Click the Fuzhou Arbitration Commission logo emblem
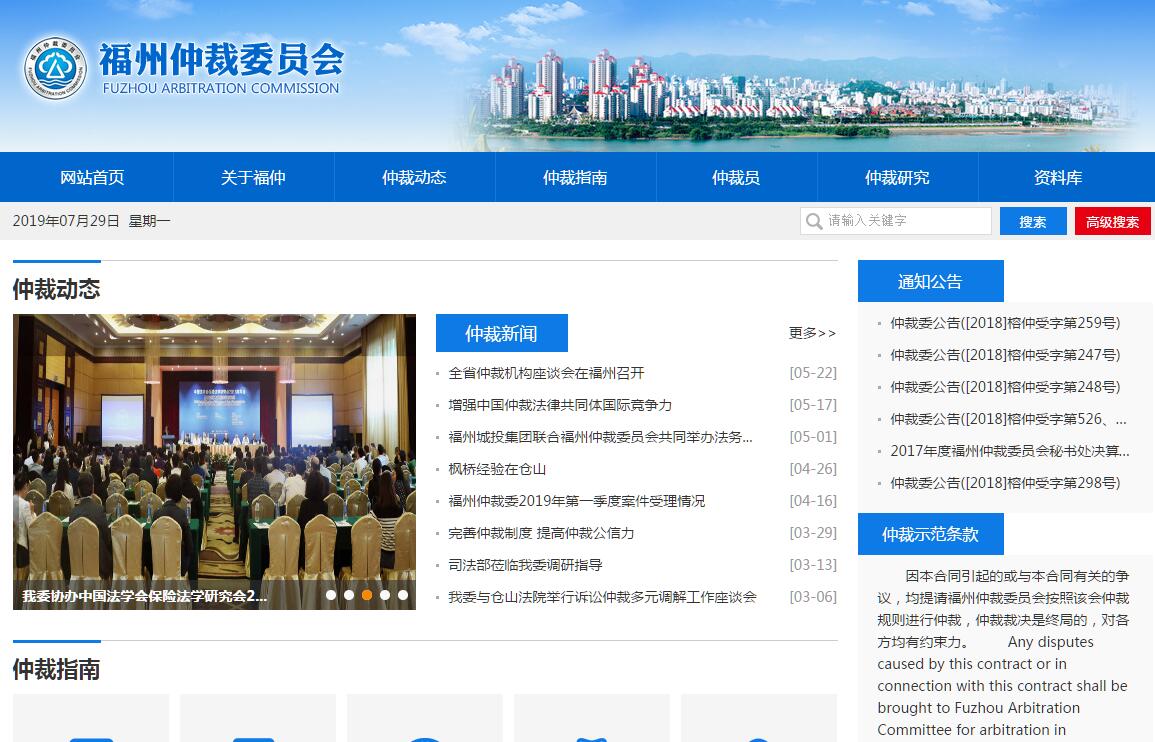The height and width of the screenshot is (742, 1155). [55, 68]
